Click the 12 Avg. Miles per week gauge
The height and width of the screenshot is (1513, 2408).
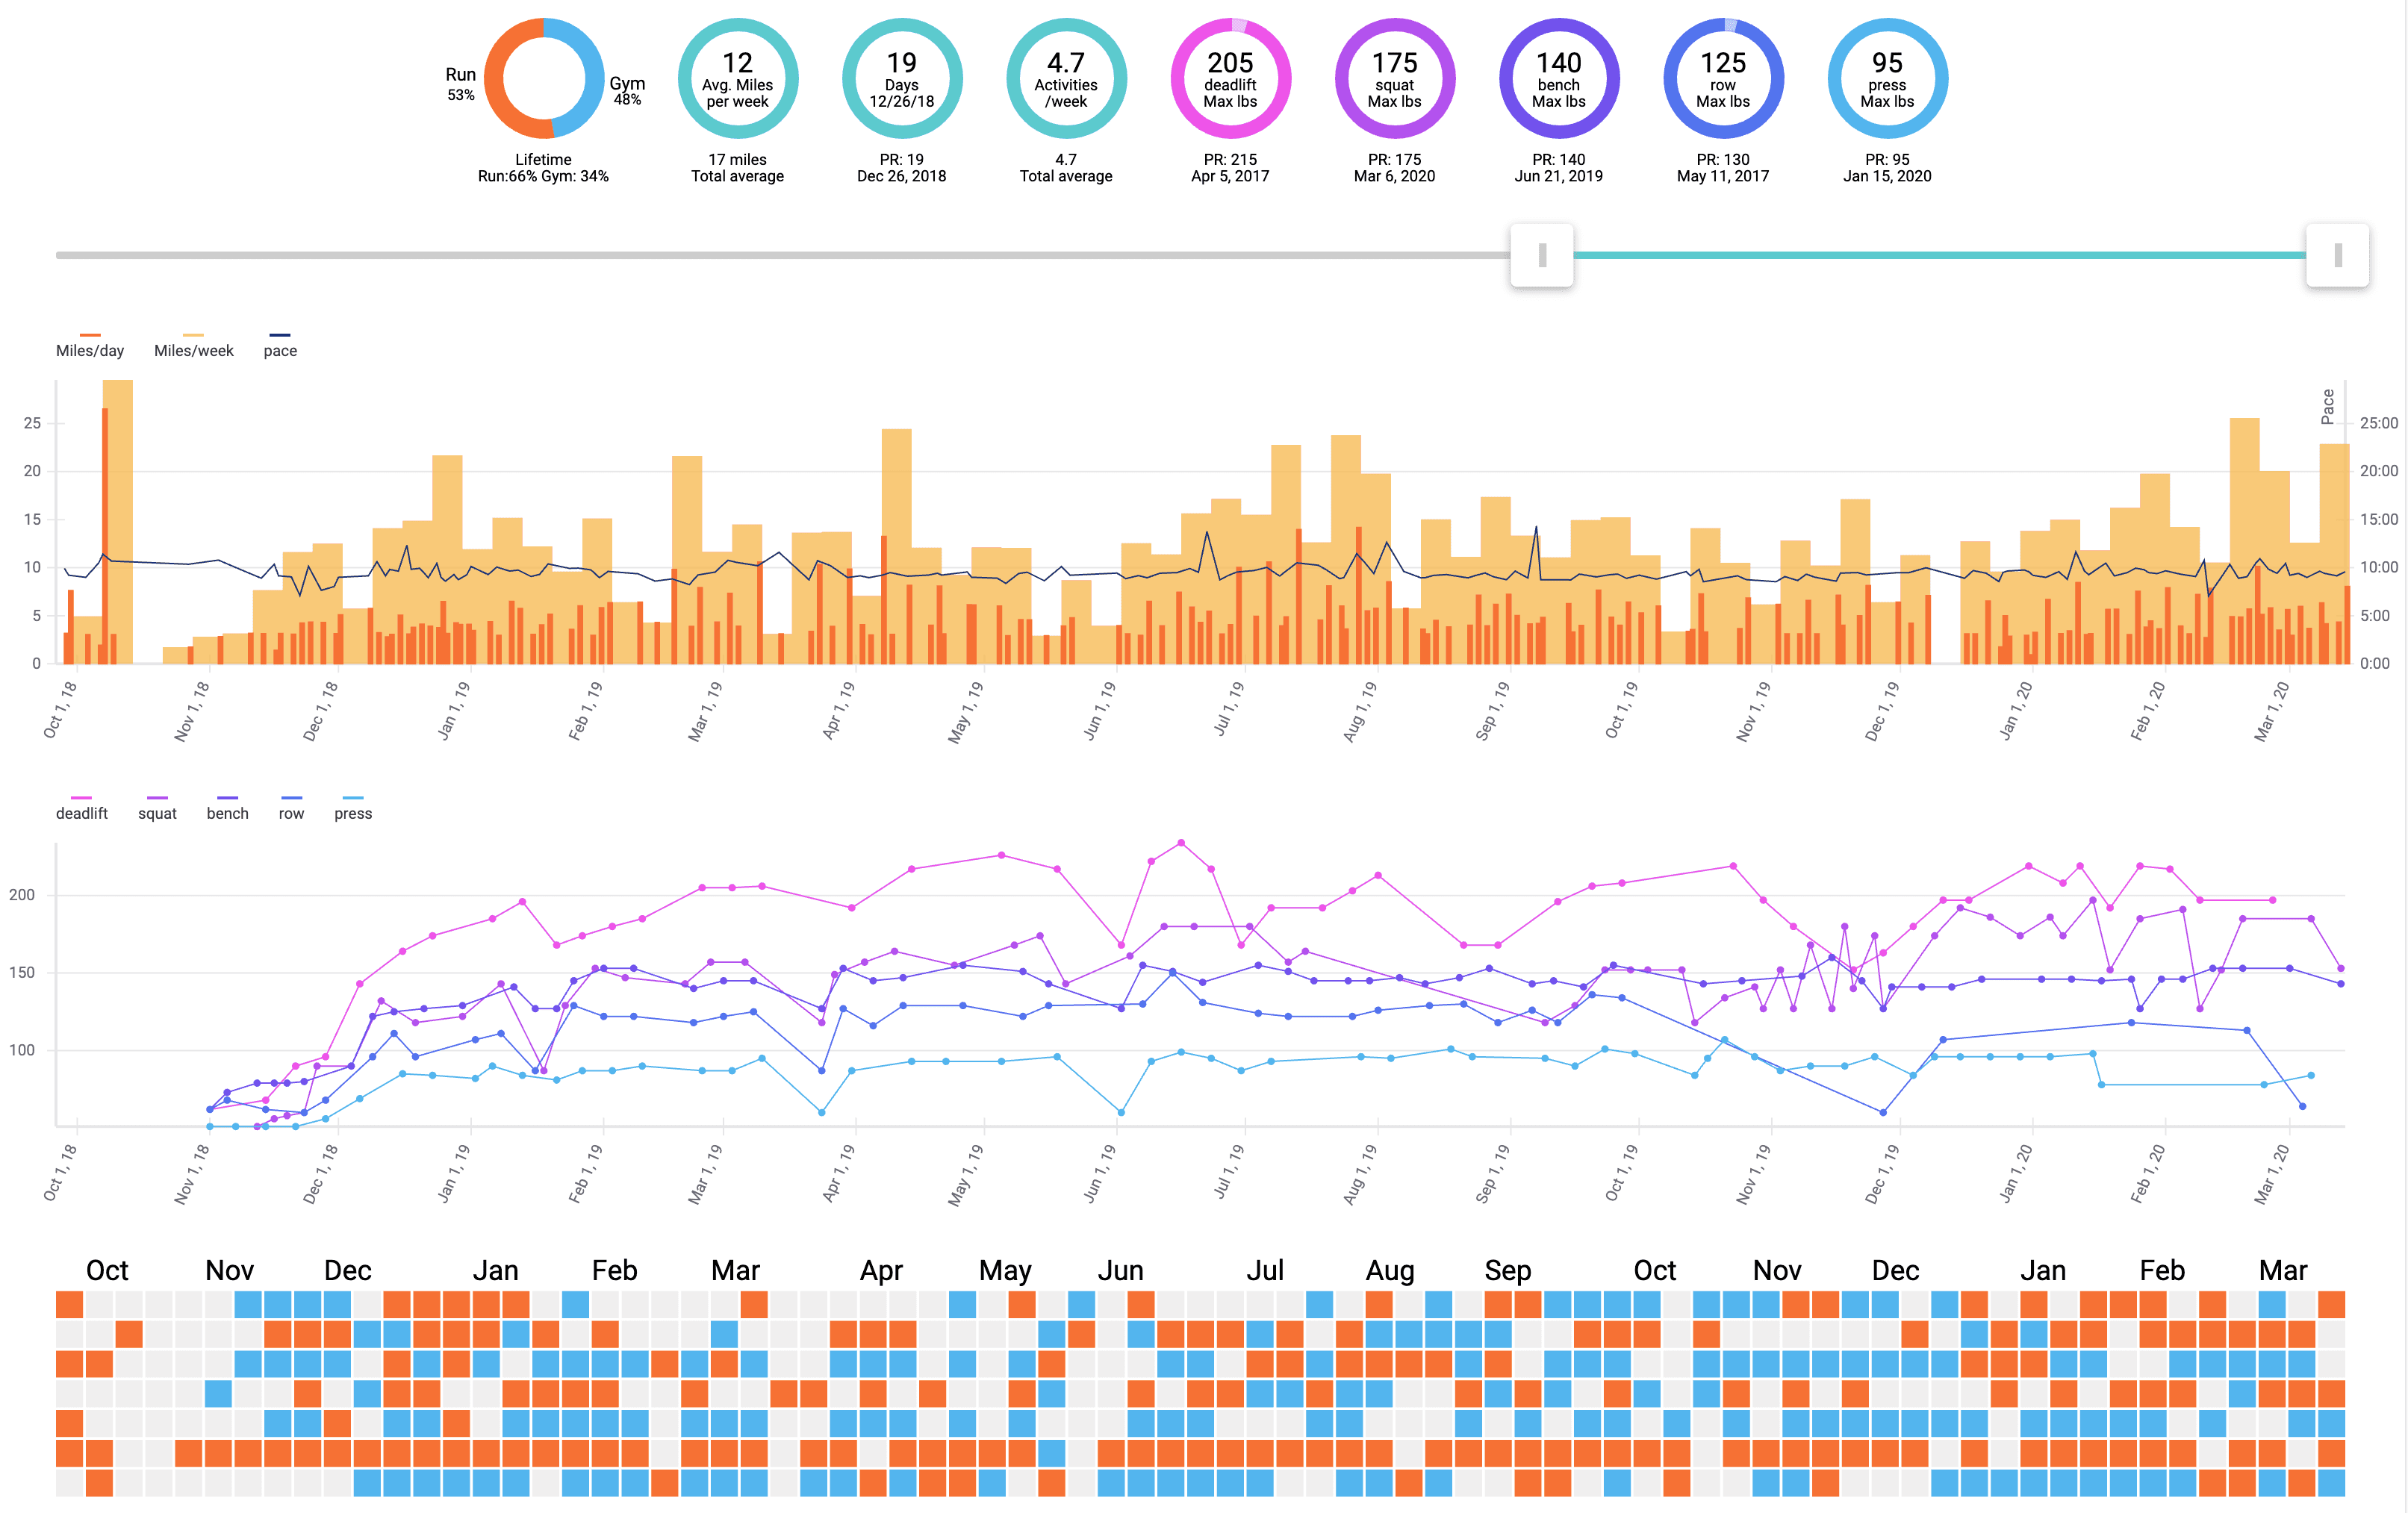(x=738, y=78)
